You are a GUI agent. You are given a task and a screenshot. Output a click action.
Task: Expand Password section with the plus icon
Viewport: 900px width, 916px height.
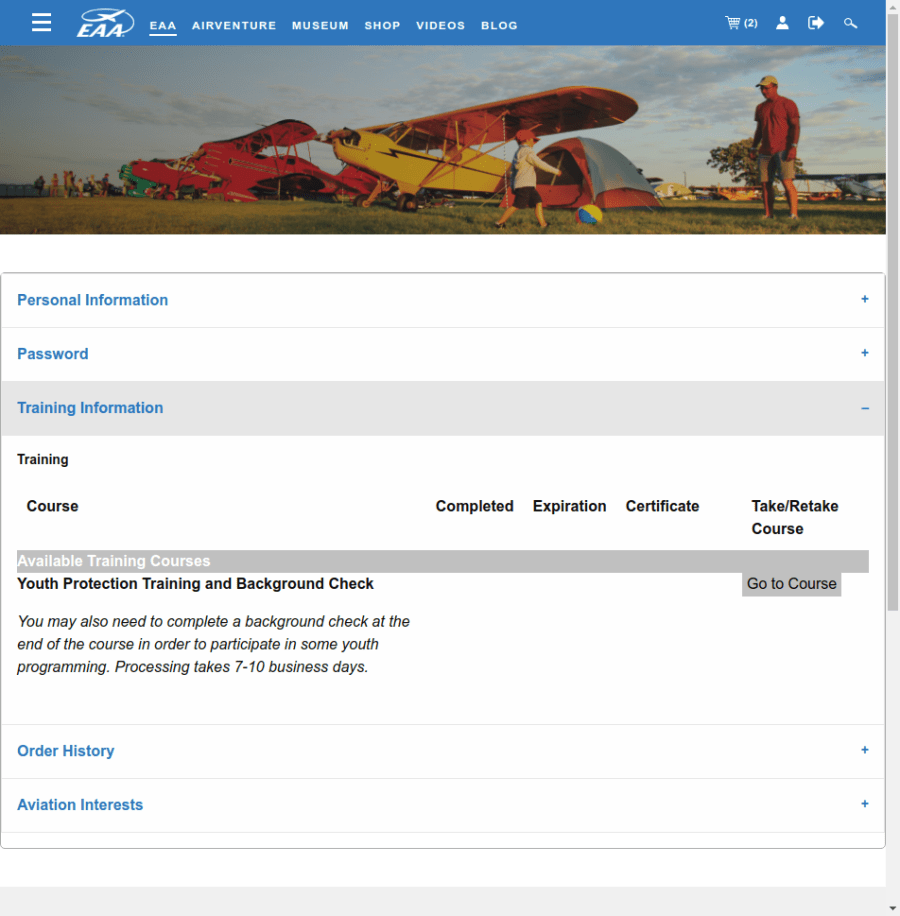click(x=865, y=353)
